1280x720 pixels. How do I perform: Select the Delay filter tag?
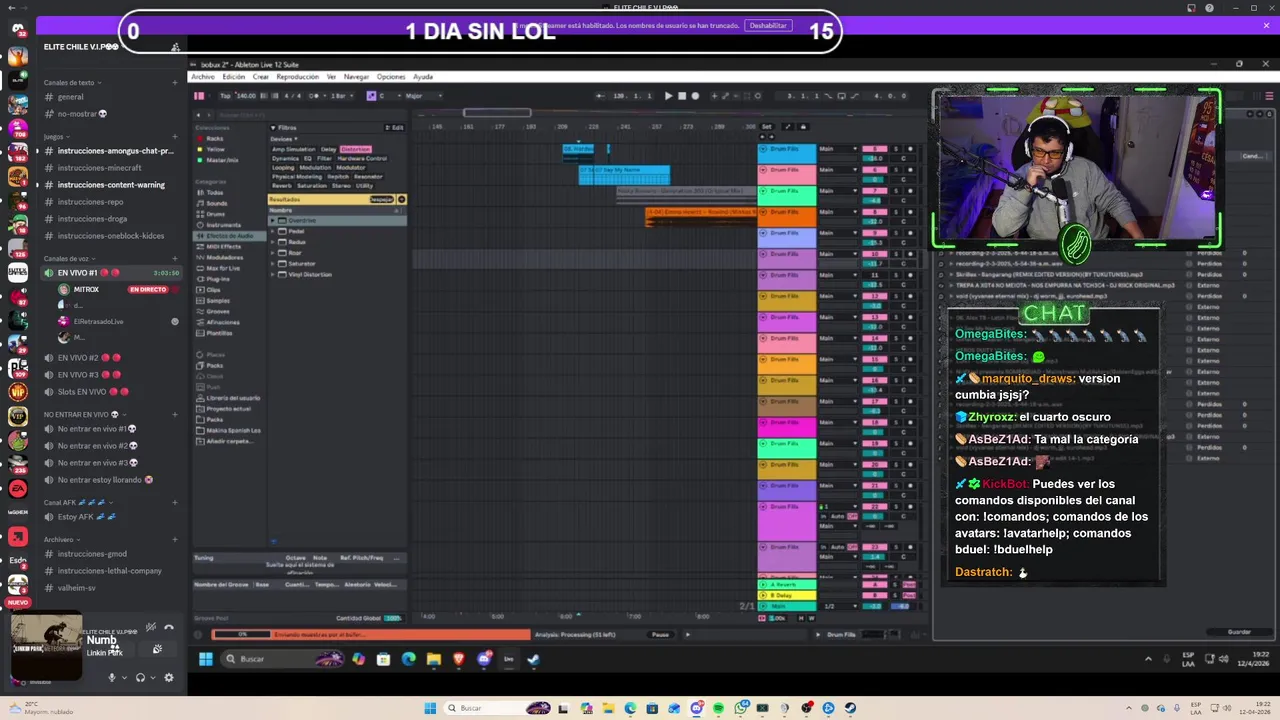pyautogui.click(x=328, y=149)
